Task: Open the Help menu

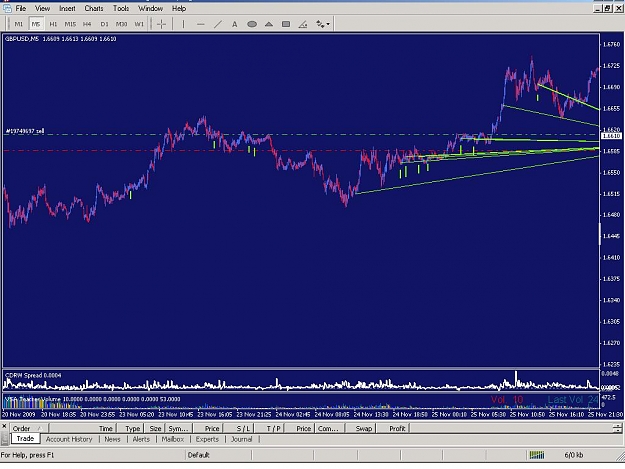Action: (x=179, y=8)
